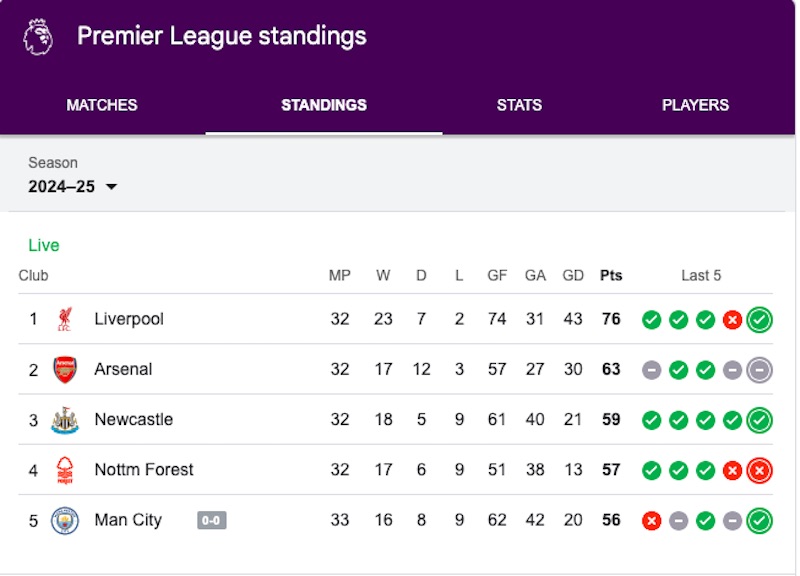
Task: Click the Liverpool club crest
Action: click(65, 319)
